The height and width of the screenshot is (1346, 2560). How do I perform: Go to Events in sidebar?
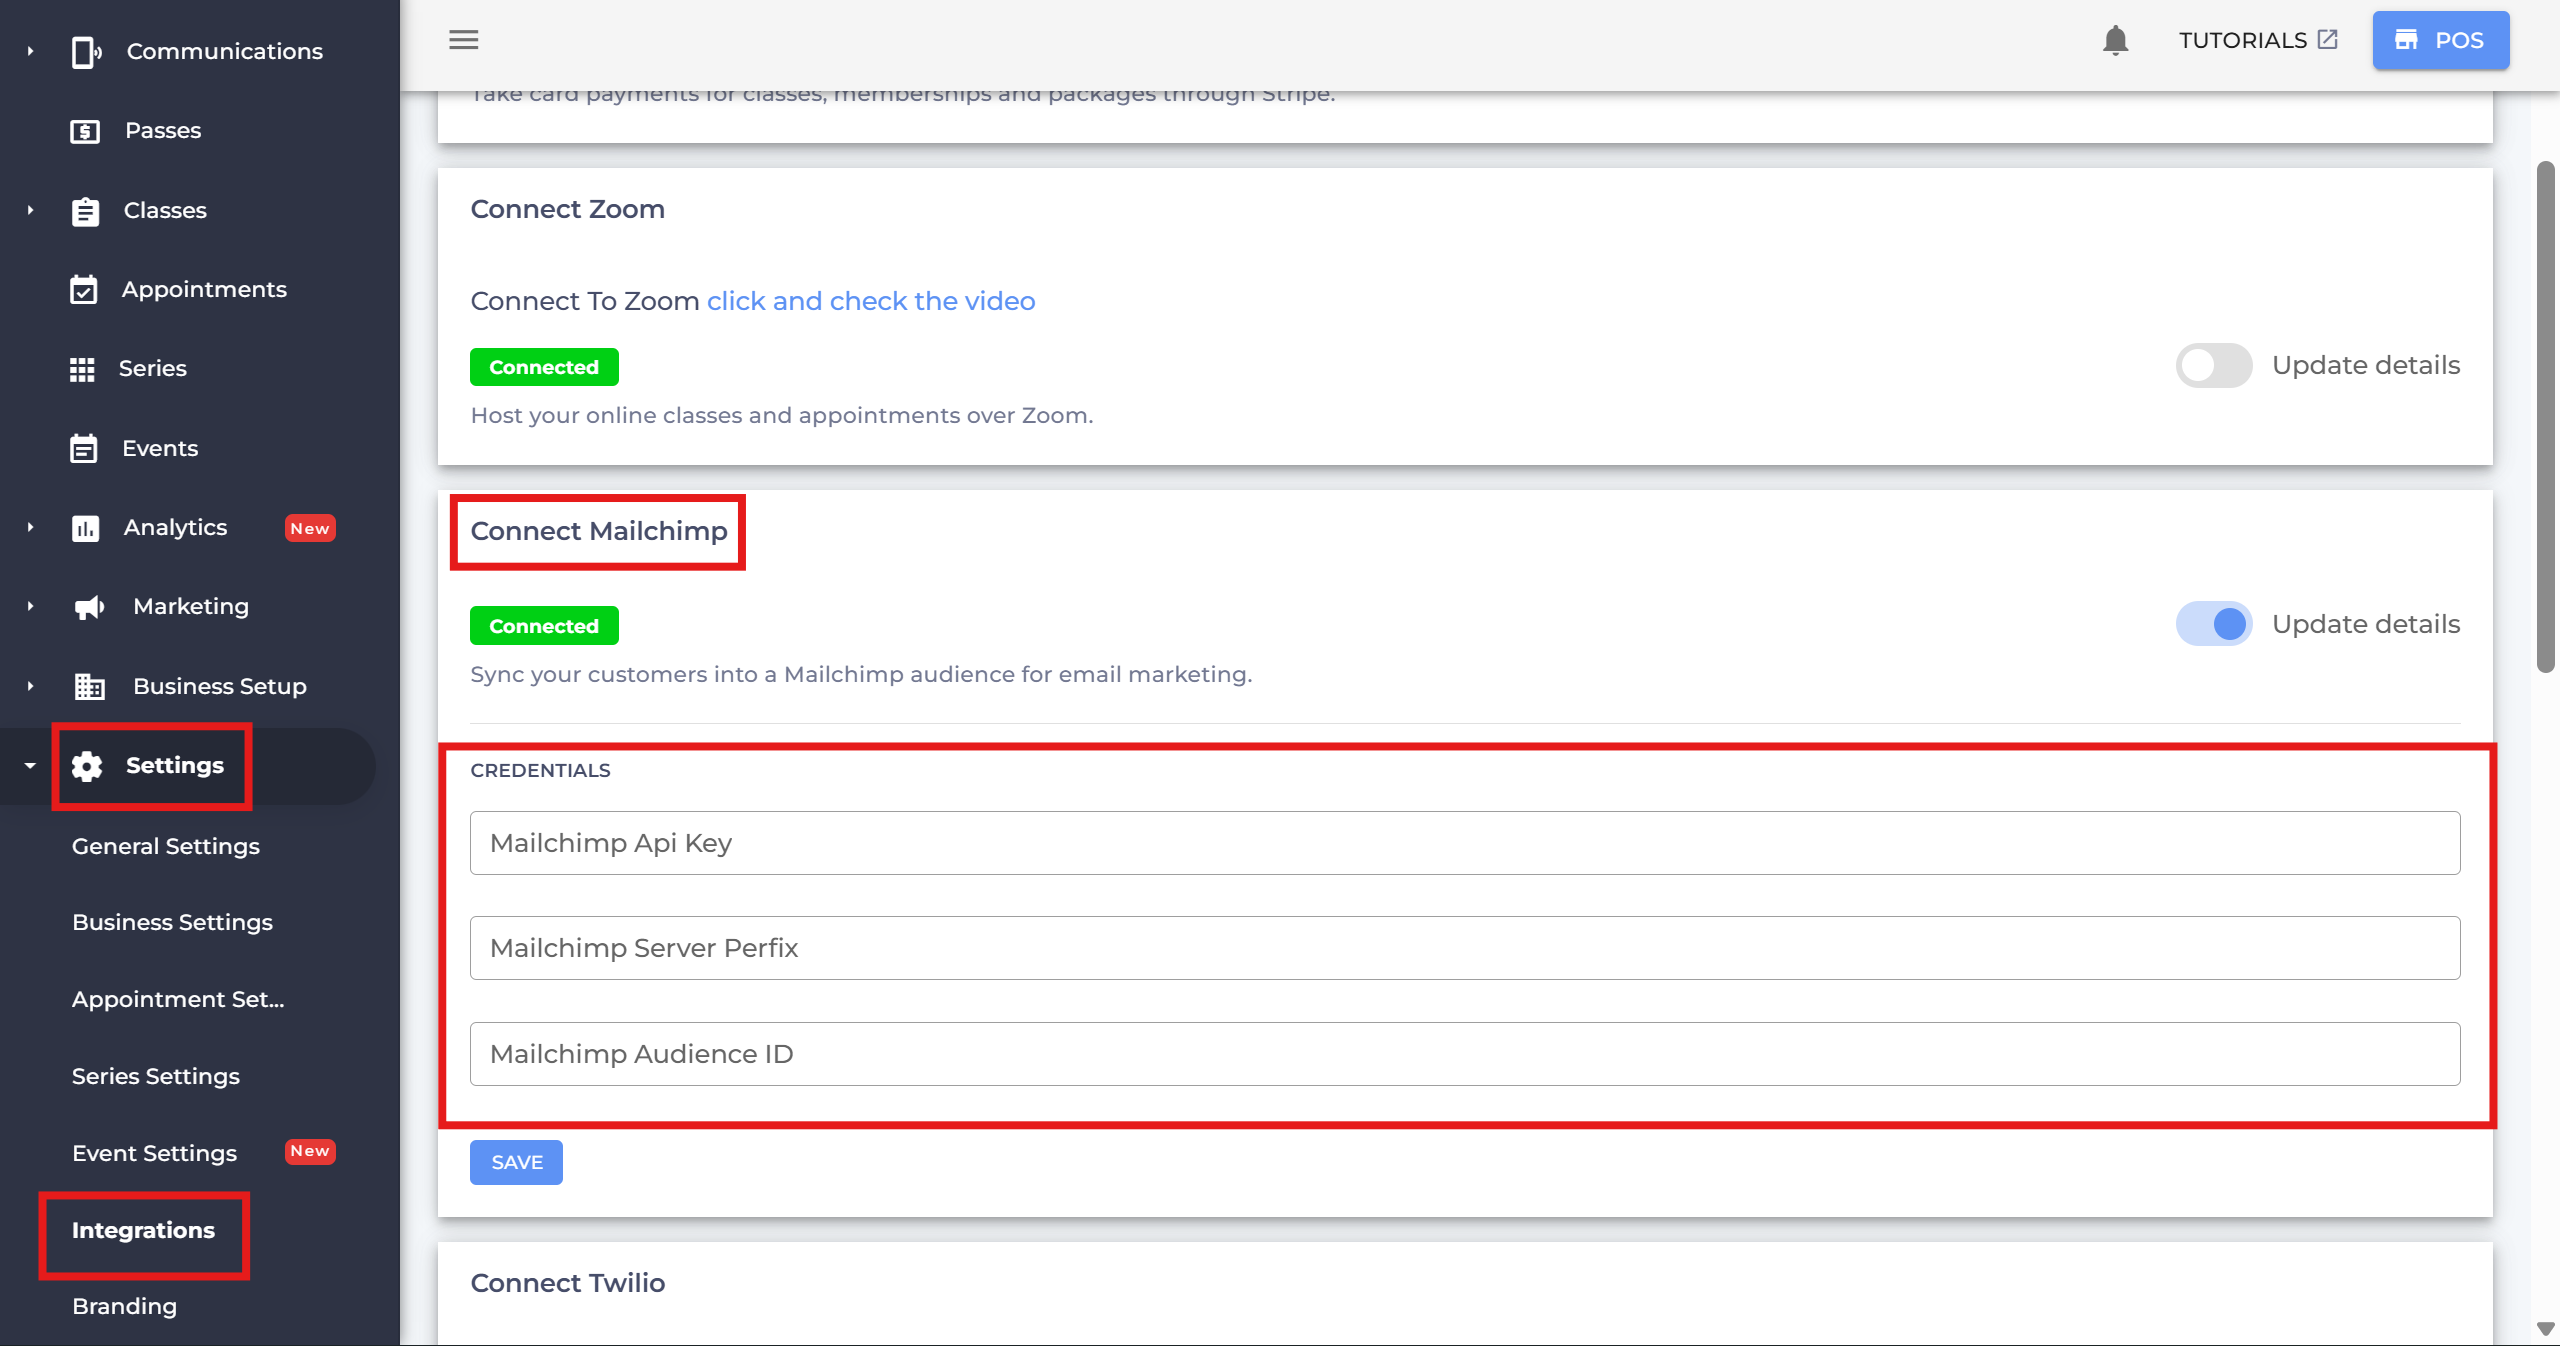point(160,448)
